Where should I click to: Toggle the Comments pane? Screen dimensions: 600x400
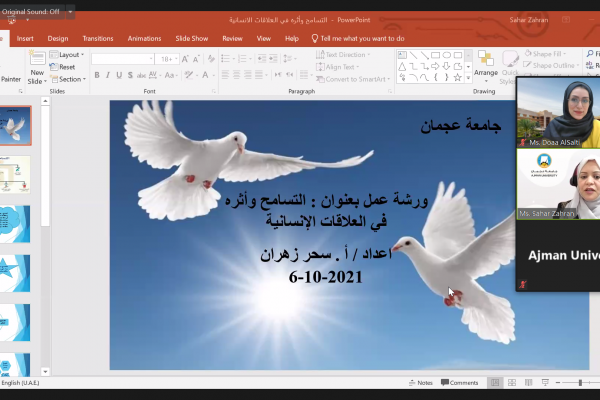[459, 382]
